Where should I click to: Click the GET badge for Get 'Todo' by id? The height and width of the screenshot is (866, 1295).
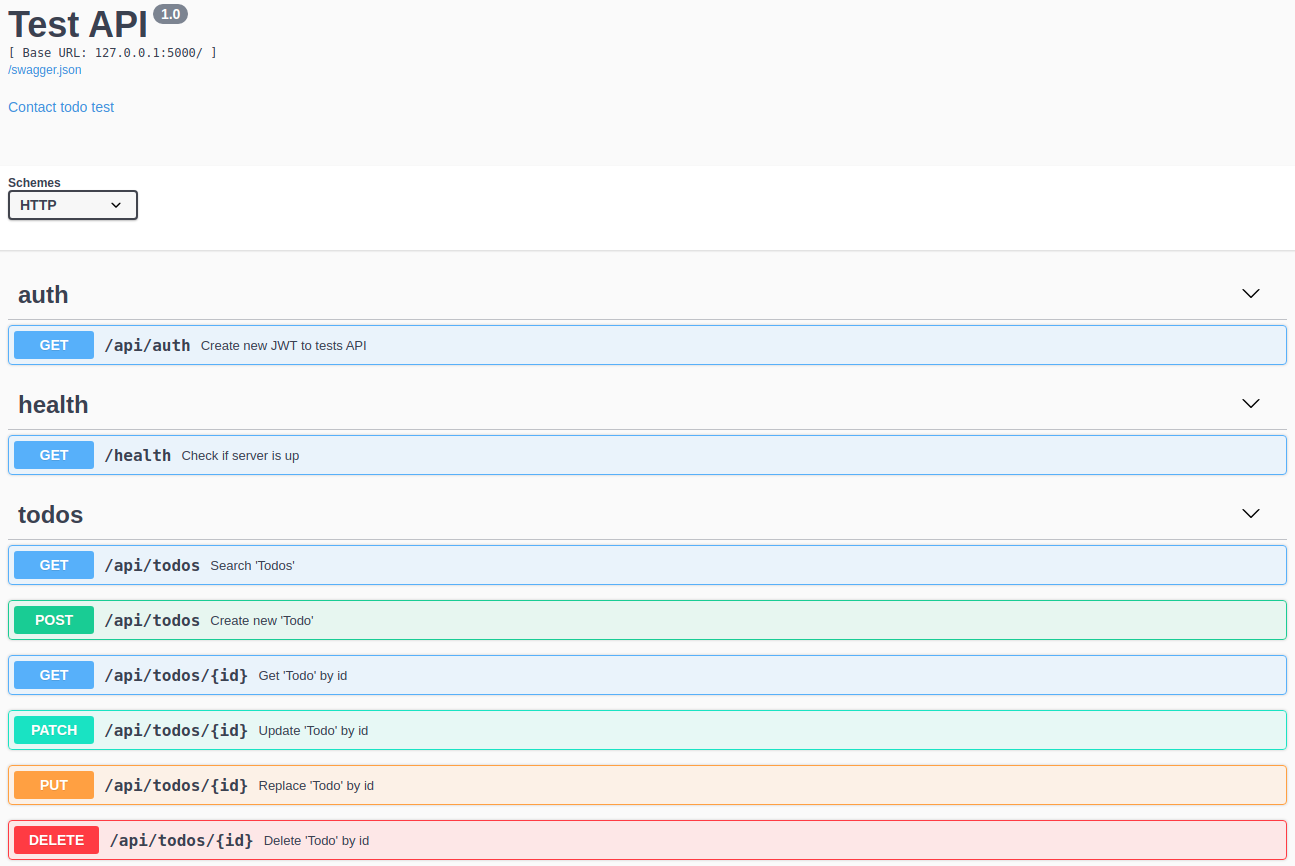pyautogui.click(x=54, y=675)
